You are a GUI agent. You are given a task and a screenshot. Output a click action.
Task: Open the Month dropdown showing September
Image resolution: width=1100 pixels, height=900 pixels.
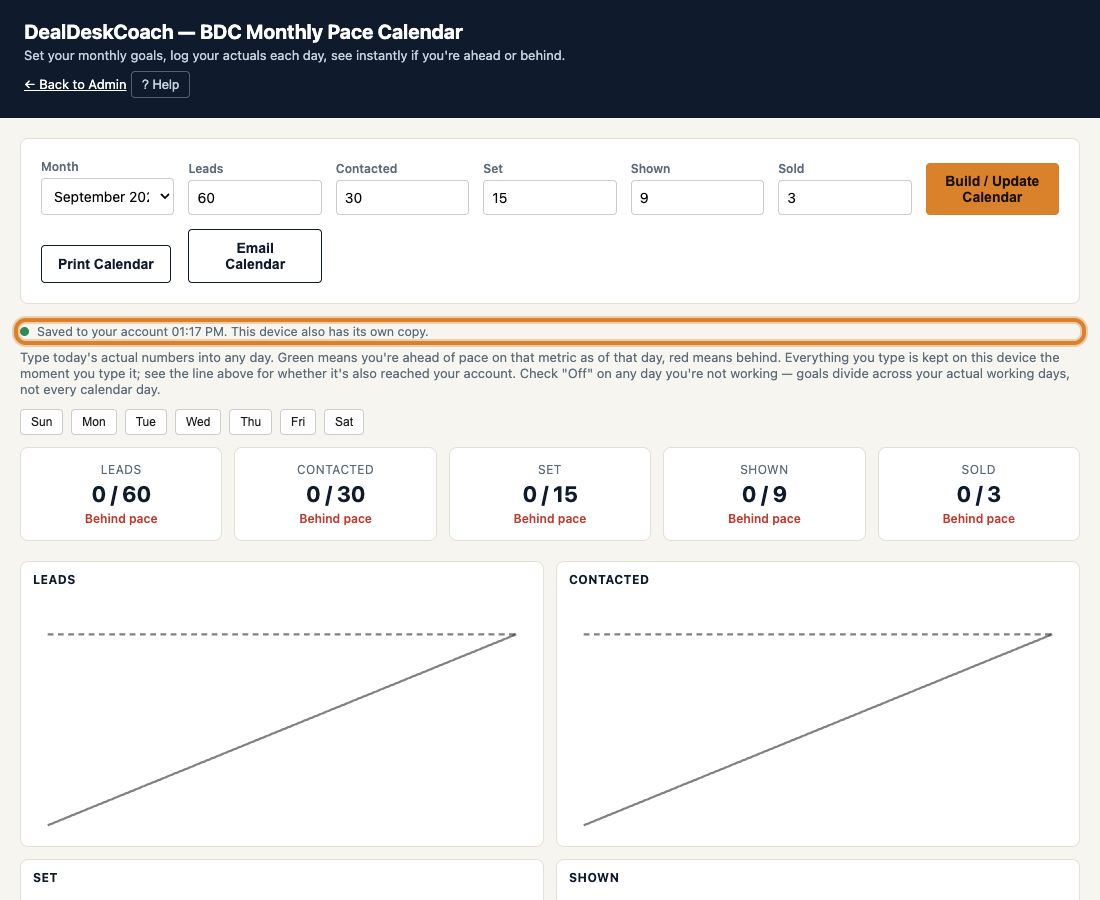107,196
